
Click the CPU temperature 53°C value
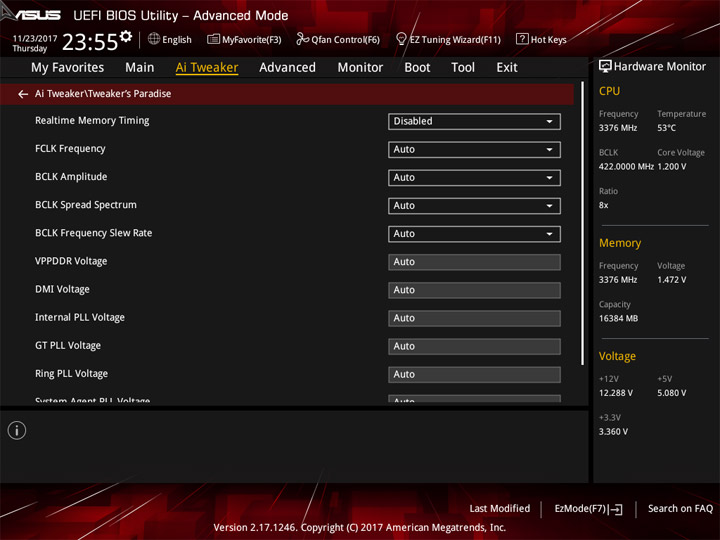pos(666,128)
